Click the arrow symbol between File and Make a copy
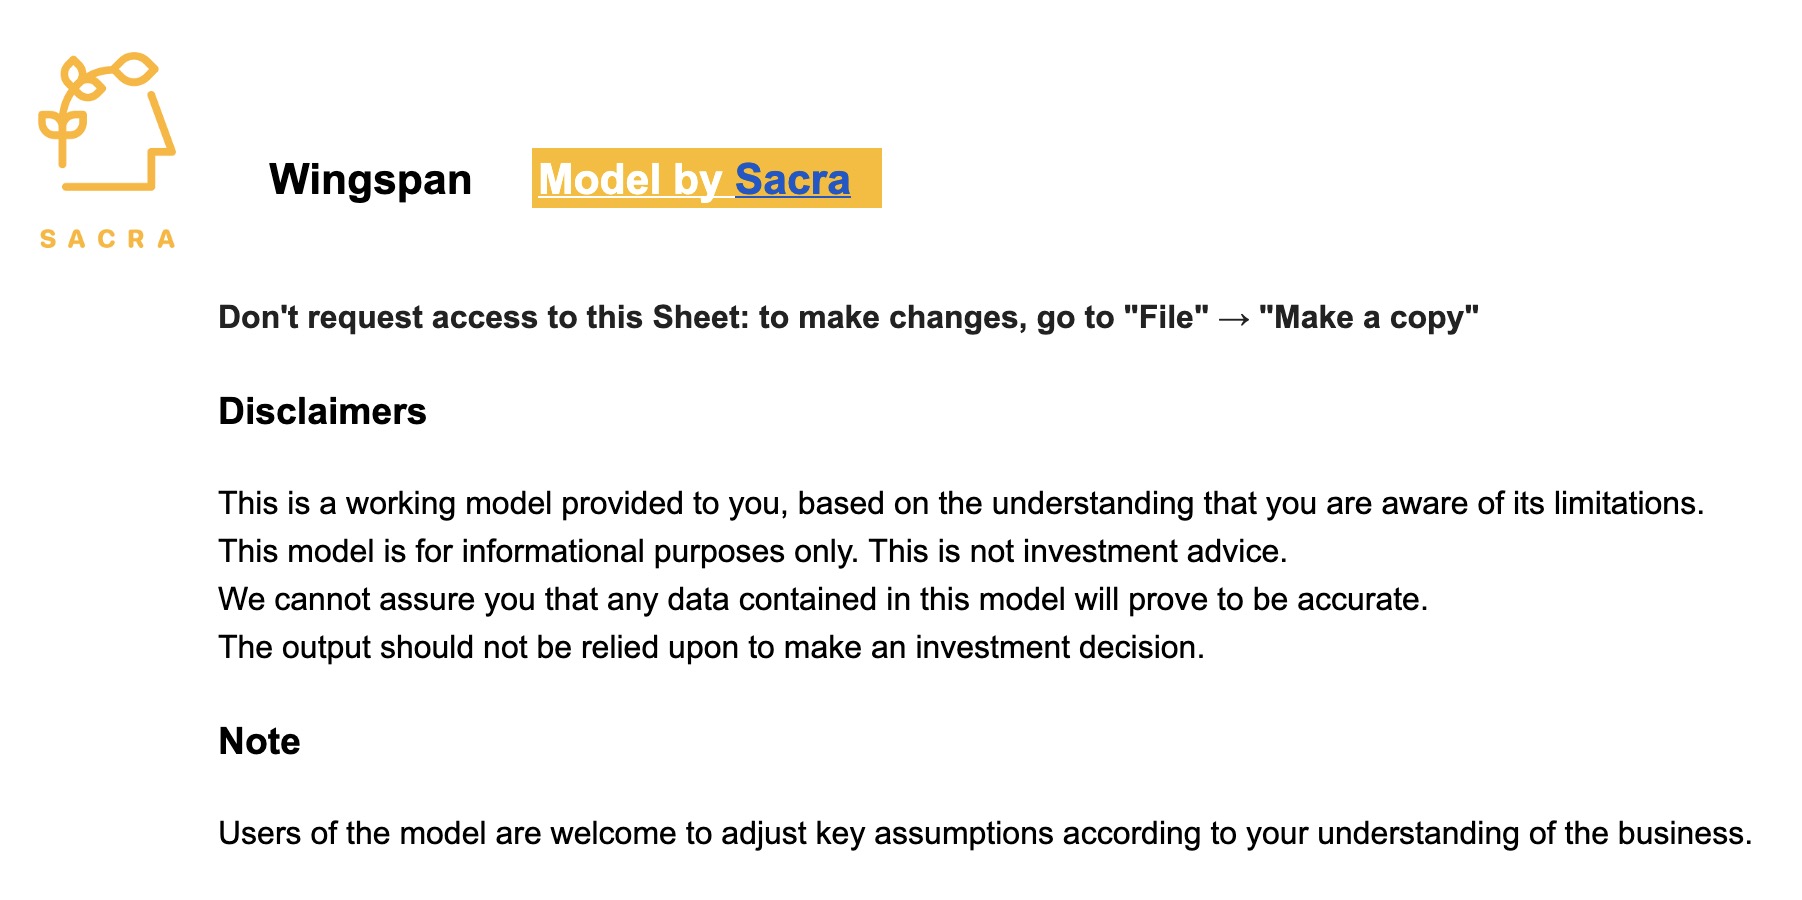 pyautogui.click(x=1233, y=318)
